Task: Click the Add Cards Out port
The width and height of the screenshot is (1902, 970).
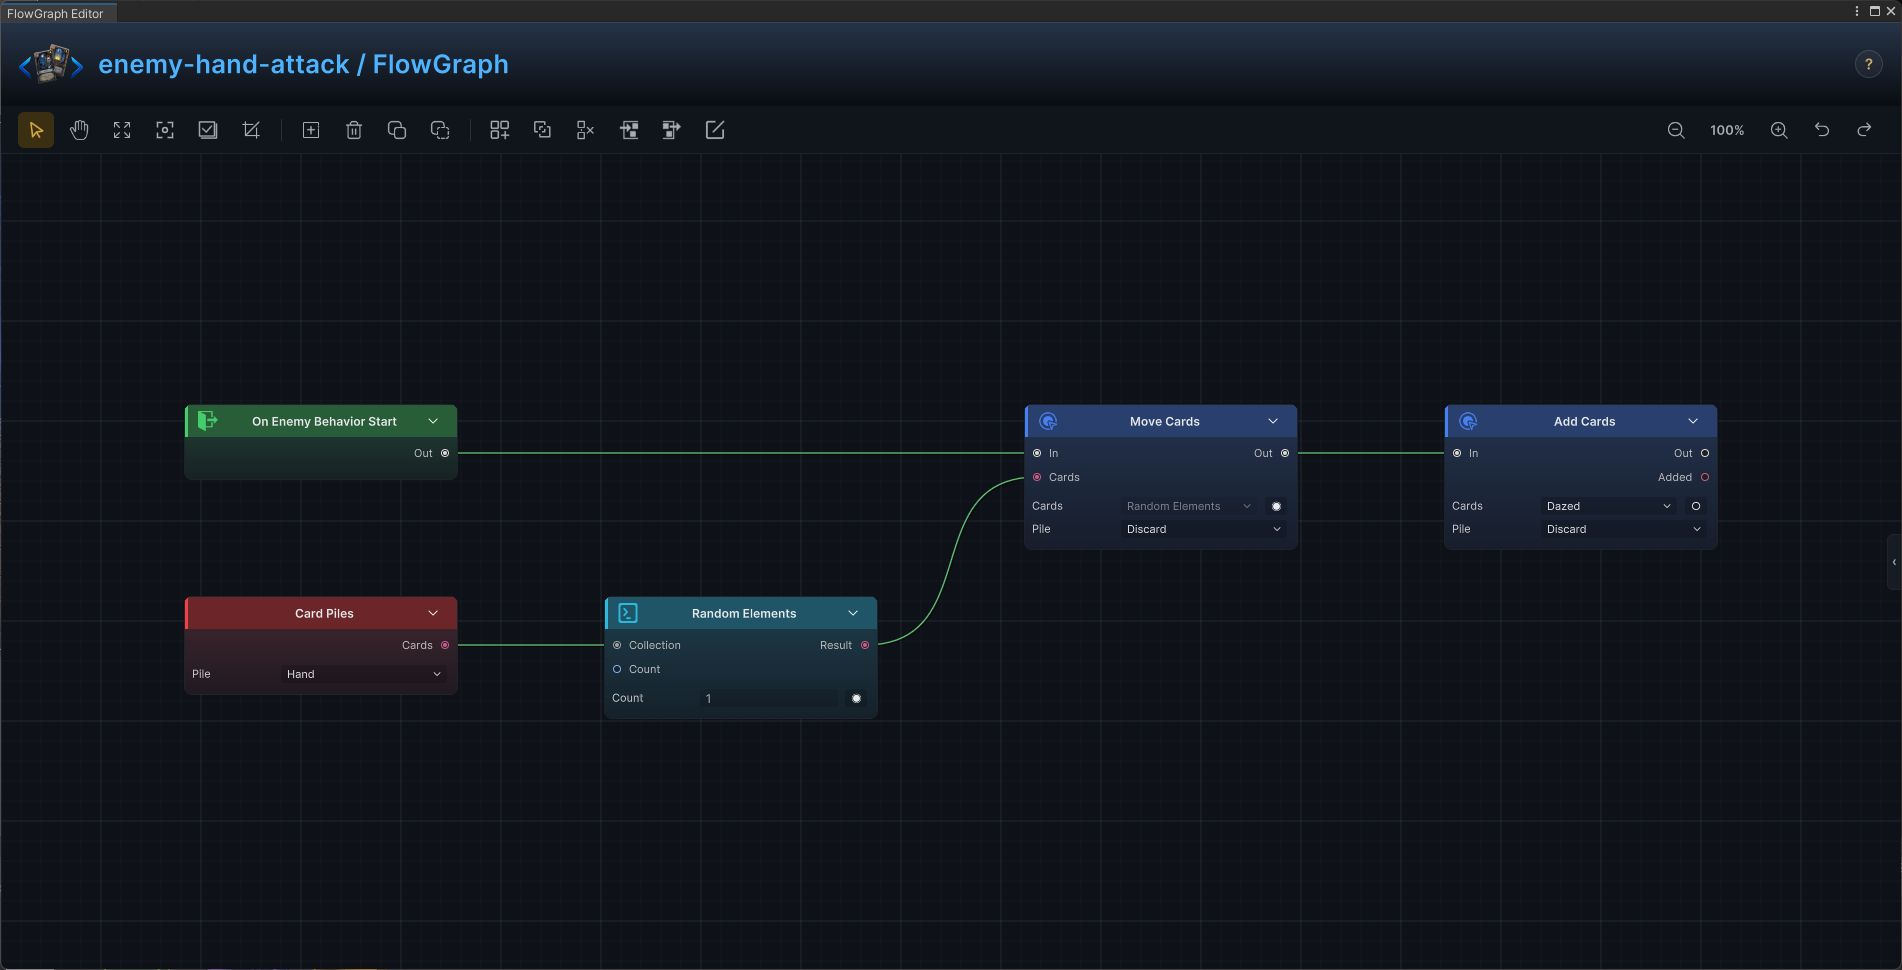Action: click(x=1705, y=453)
